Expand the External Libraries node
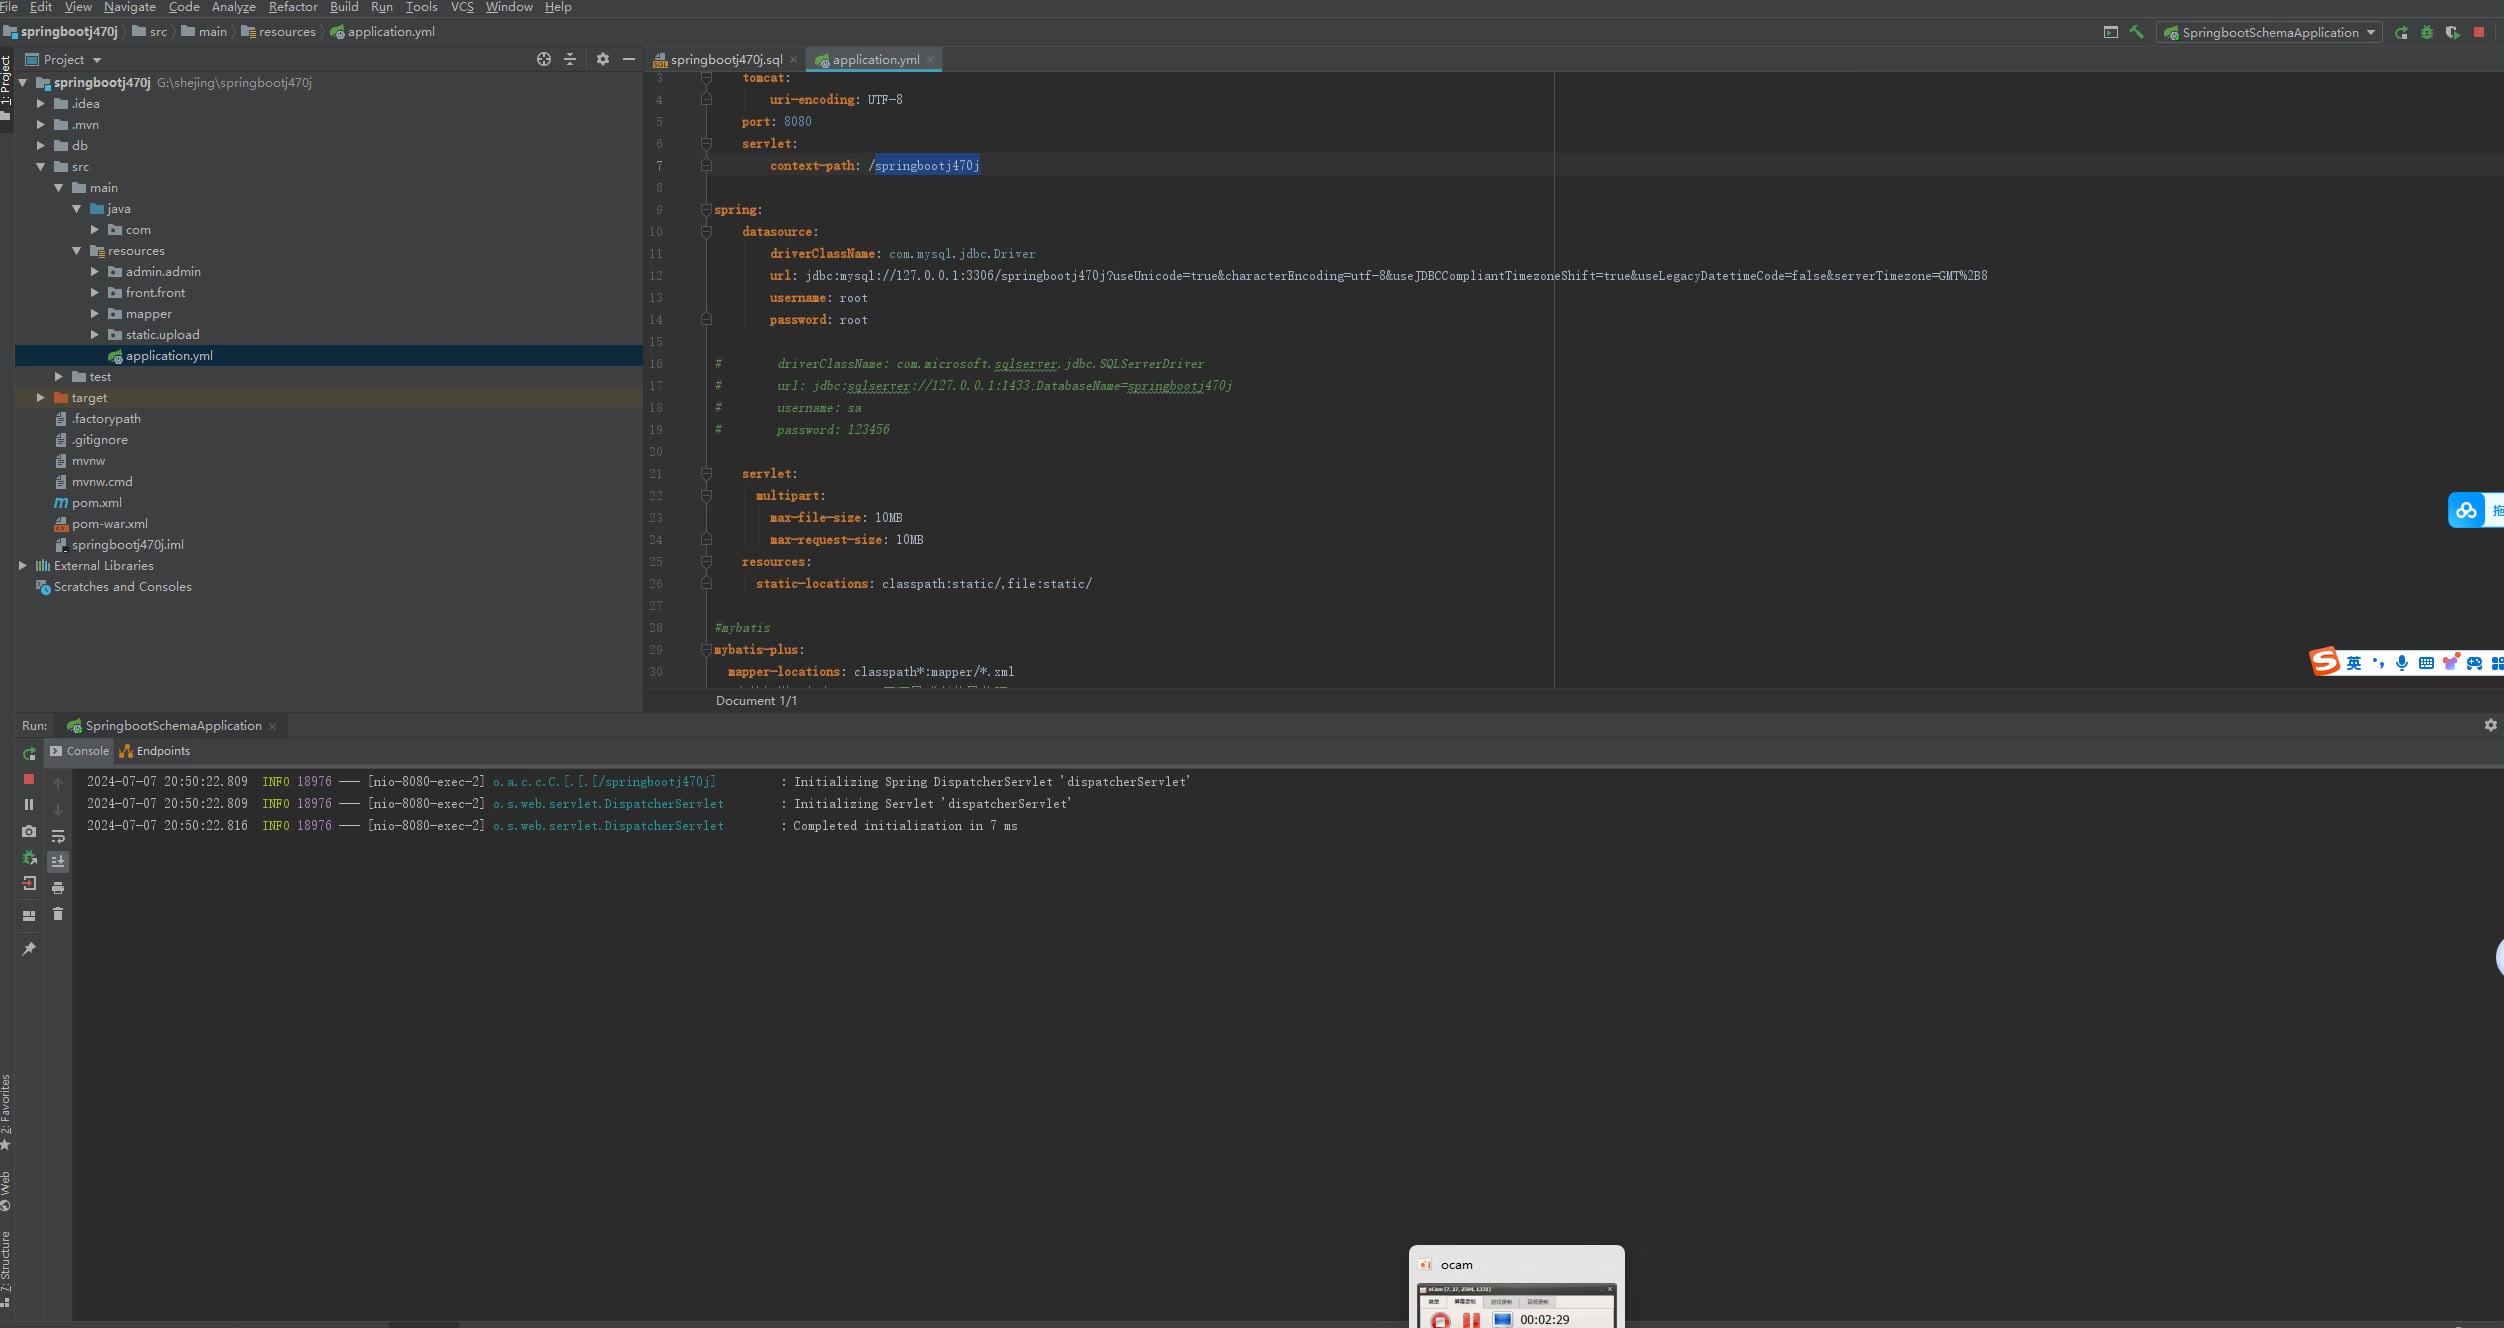2504x1328 pixels. 23,566
